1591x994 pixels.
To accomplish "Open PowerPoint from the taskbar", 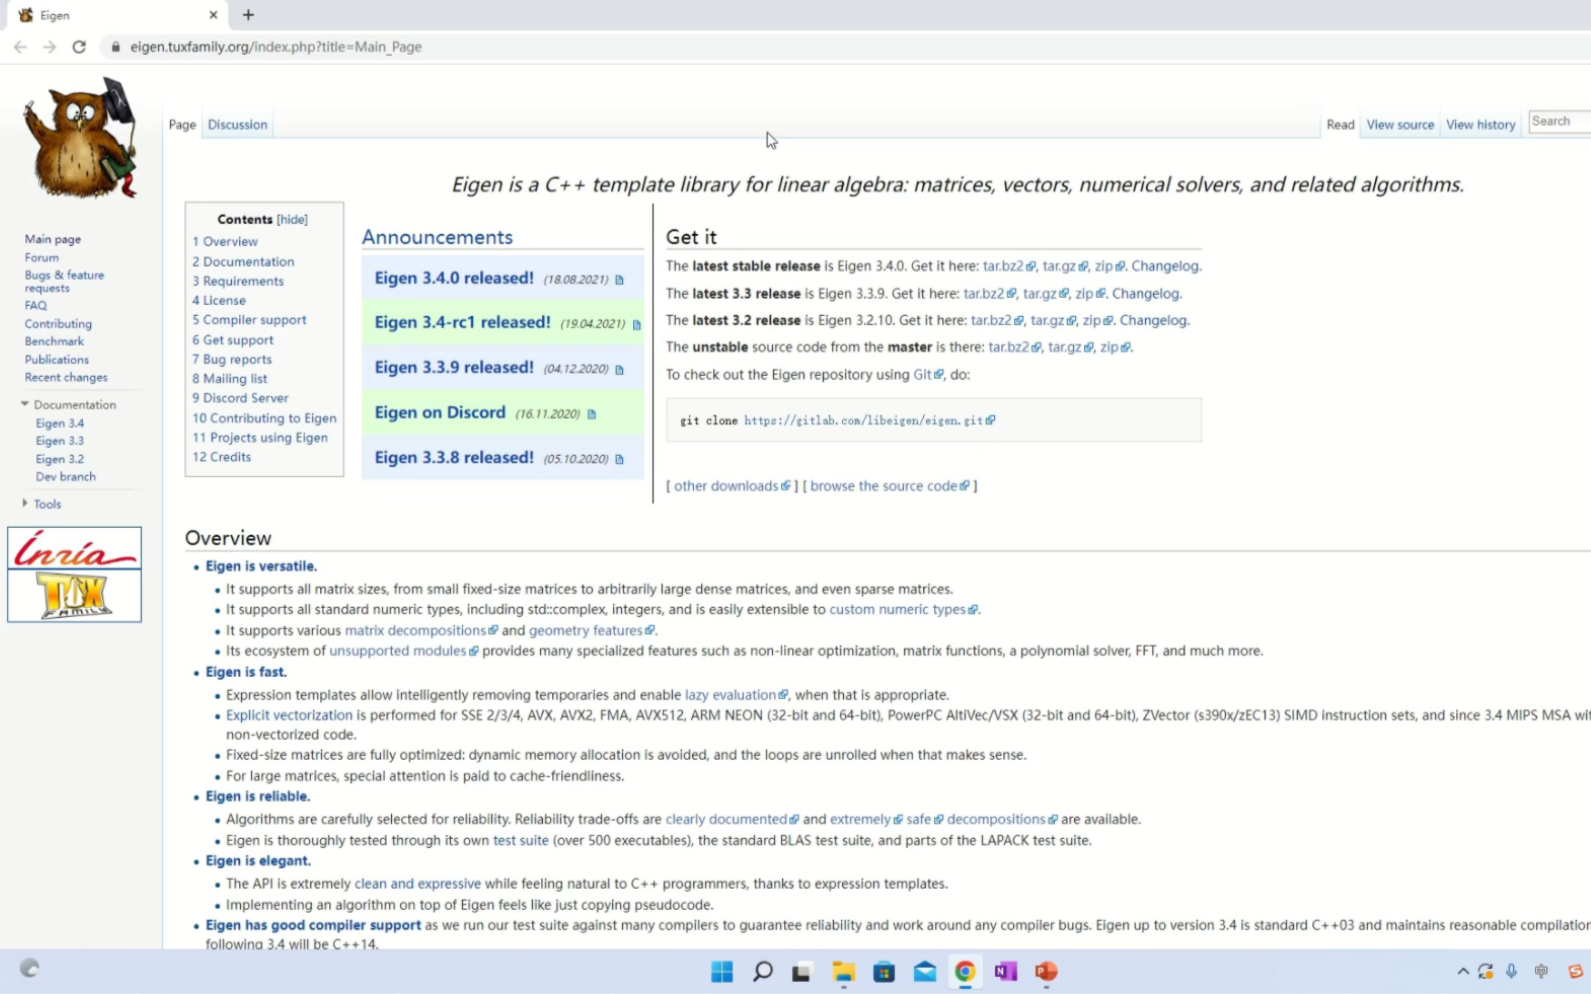I will (x=1046, y=971).
